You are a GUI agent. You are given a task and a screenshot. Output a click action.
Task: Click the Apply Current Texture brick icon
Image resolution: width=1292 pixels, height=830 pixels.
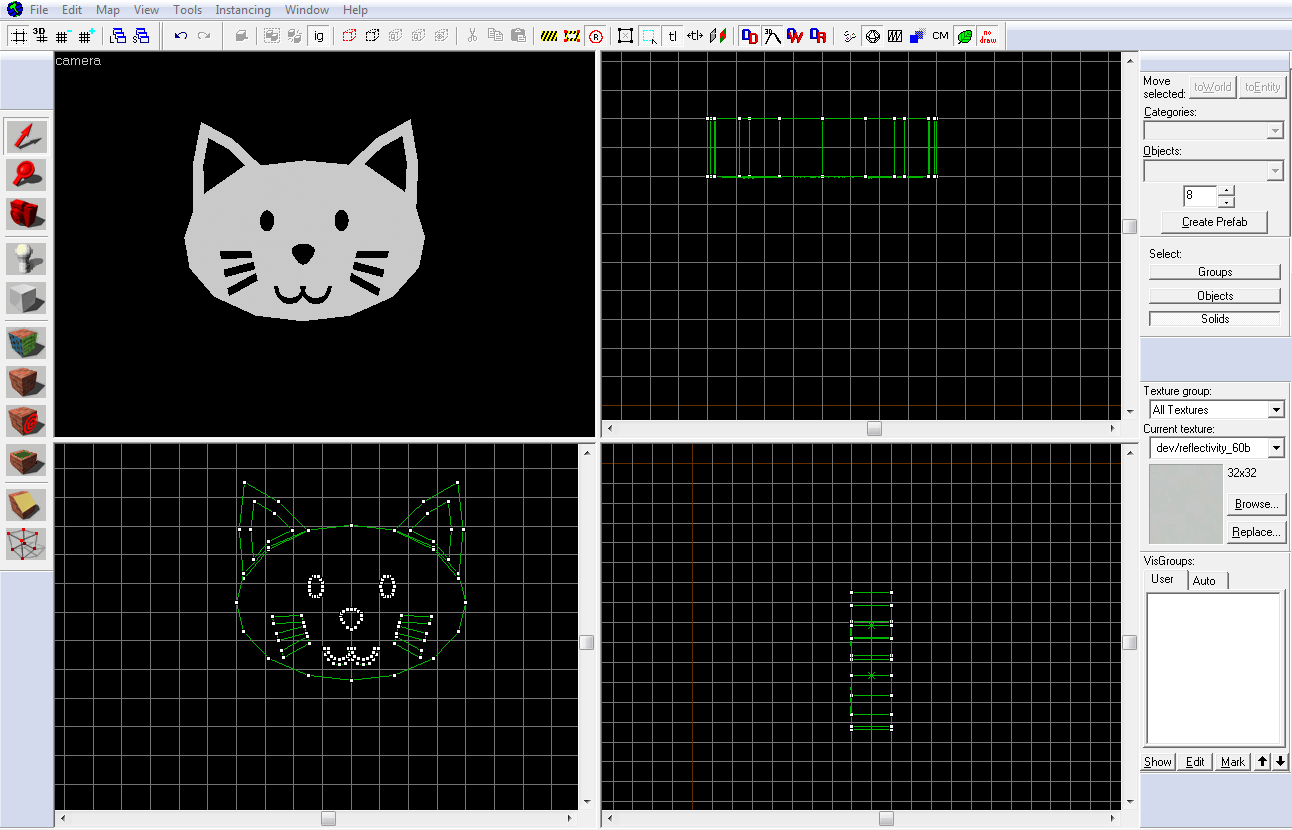26,382
